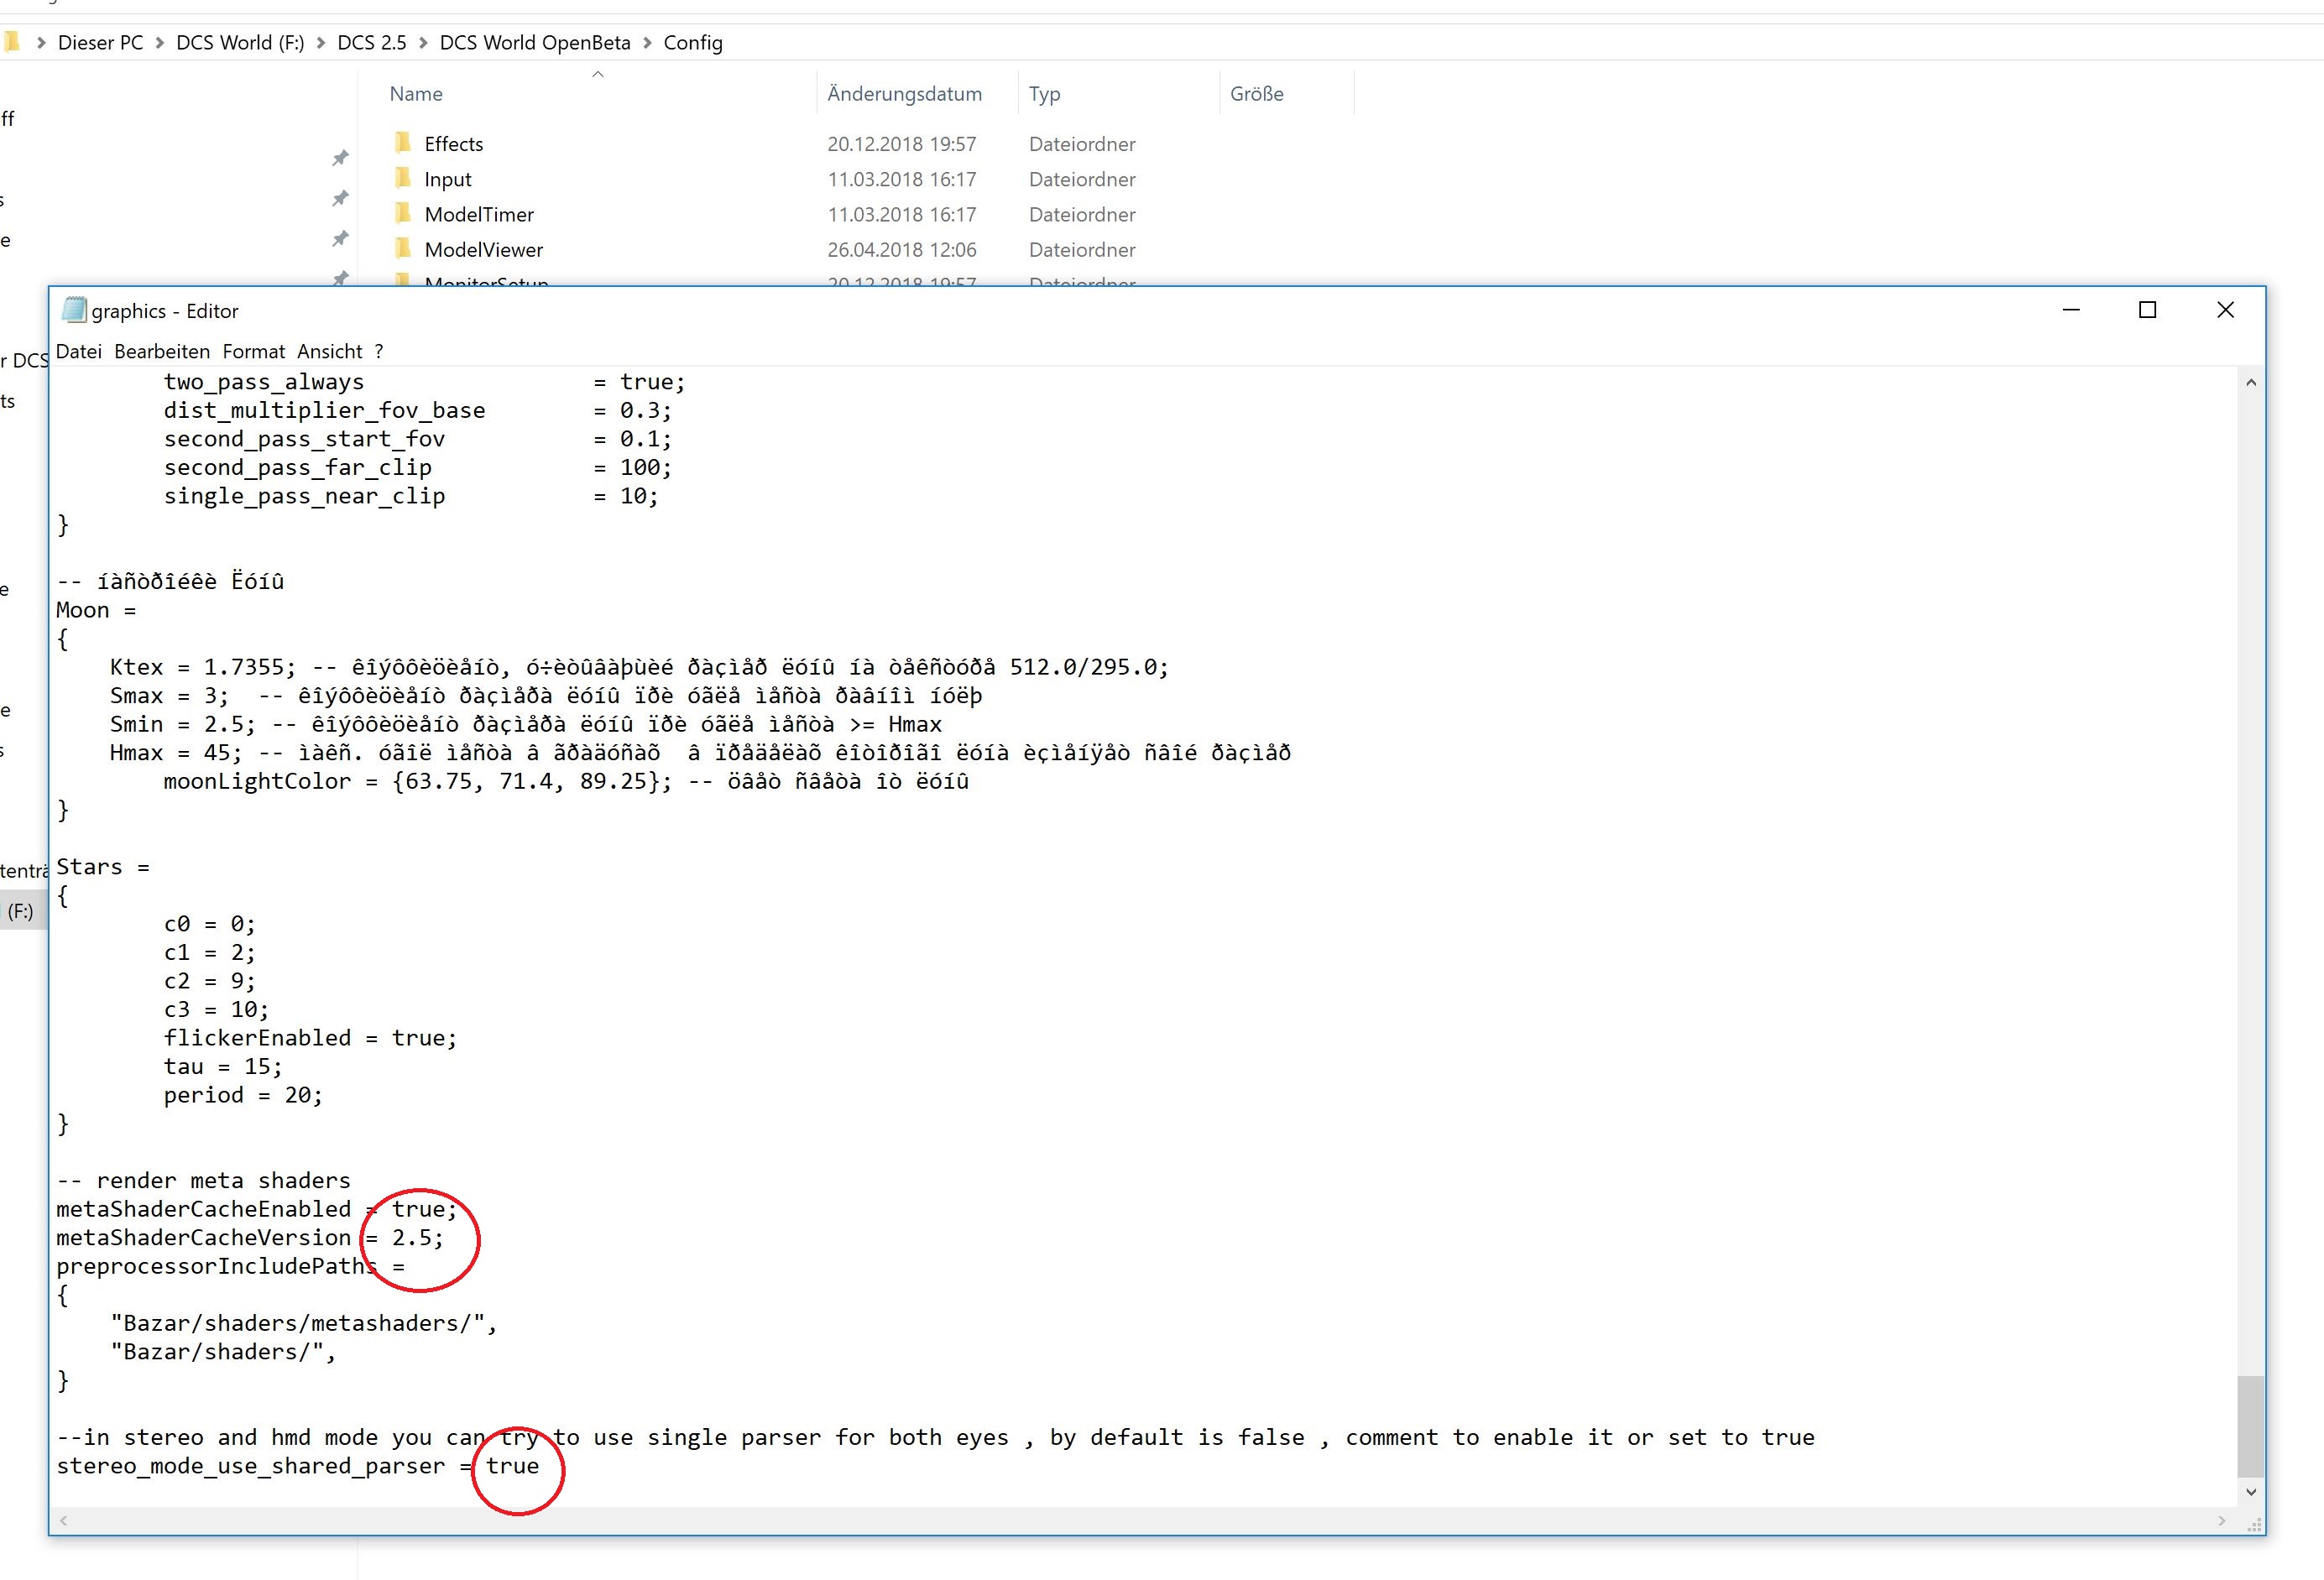This screenshot has height=1580, width=2324.
Task: Select the ModelTimer folder icon
Action: (x=403, y=213)
